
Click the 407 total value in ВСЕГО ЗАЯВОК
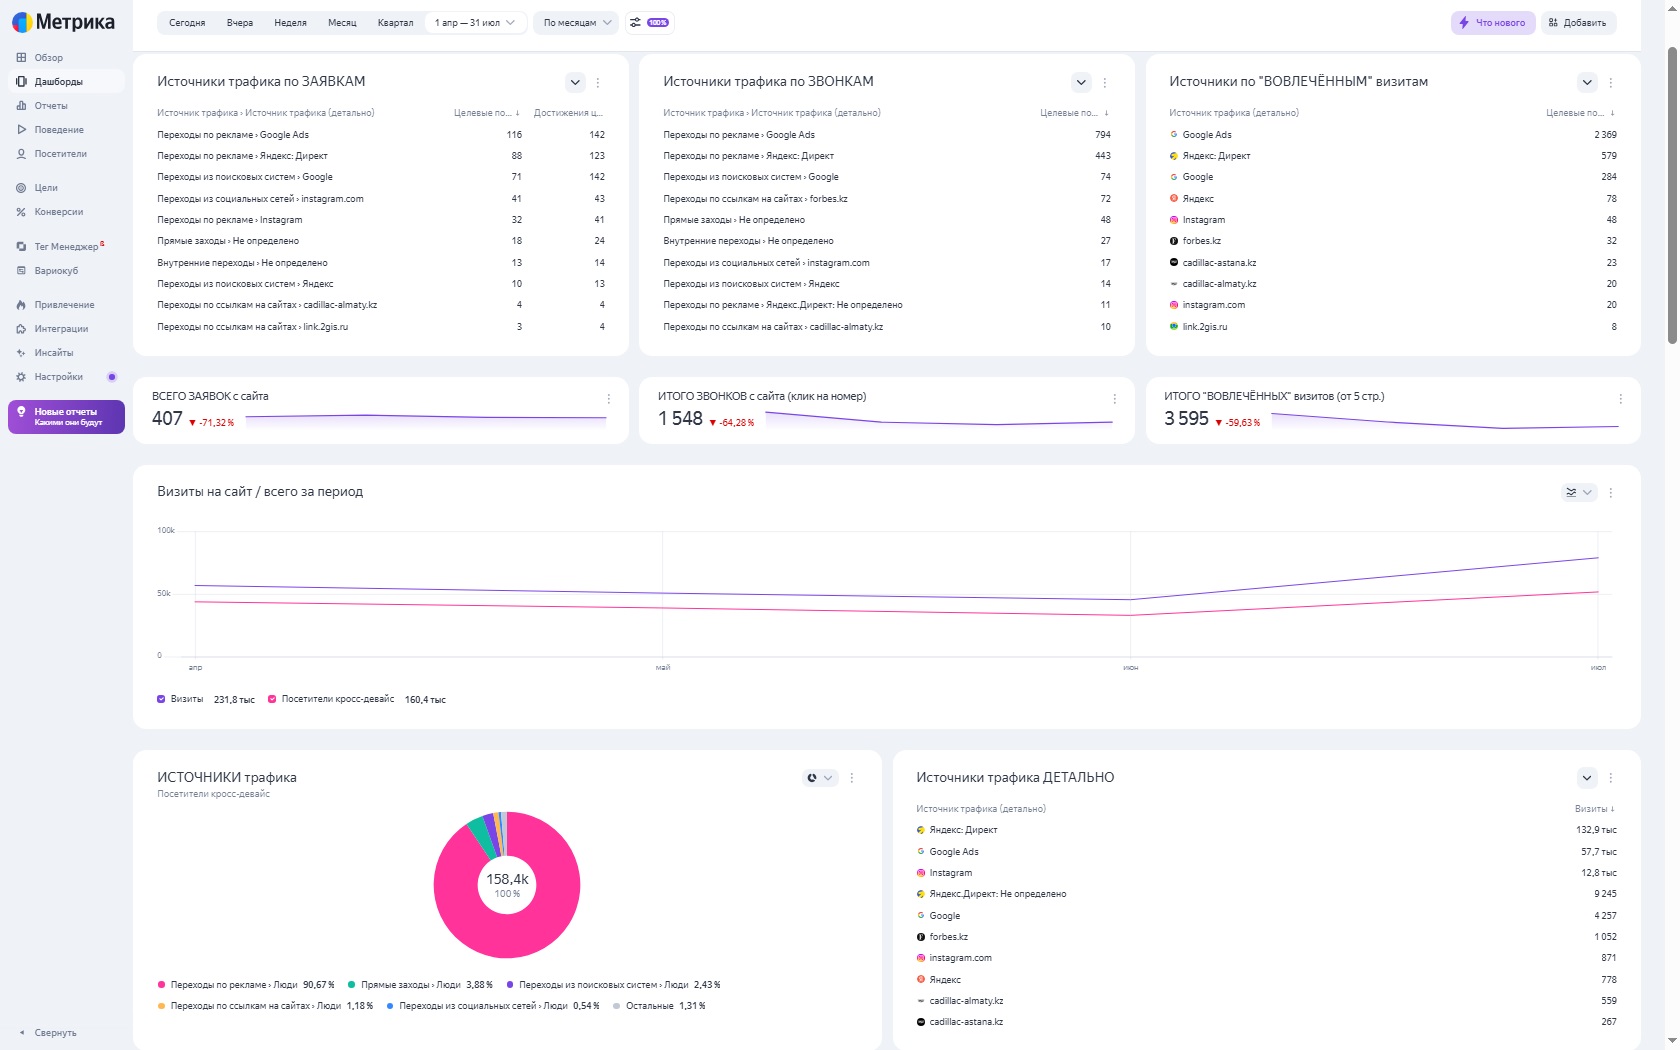(x=167, y=418)
